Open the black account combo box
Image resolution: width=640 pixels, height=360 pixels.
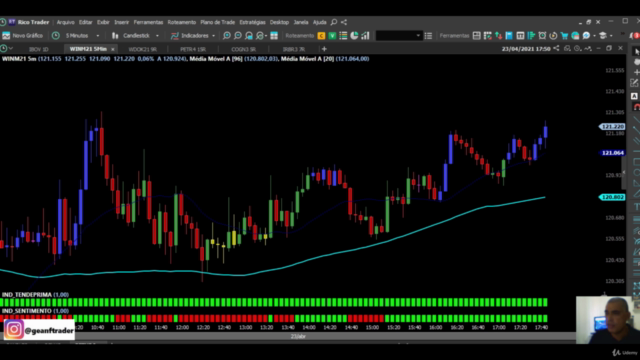coord(398,36)
